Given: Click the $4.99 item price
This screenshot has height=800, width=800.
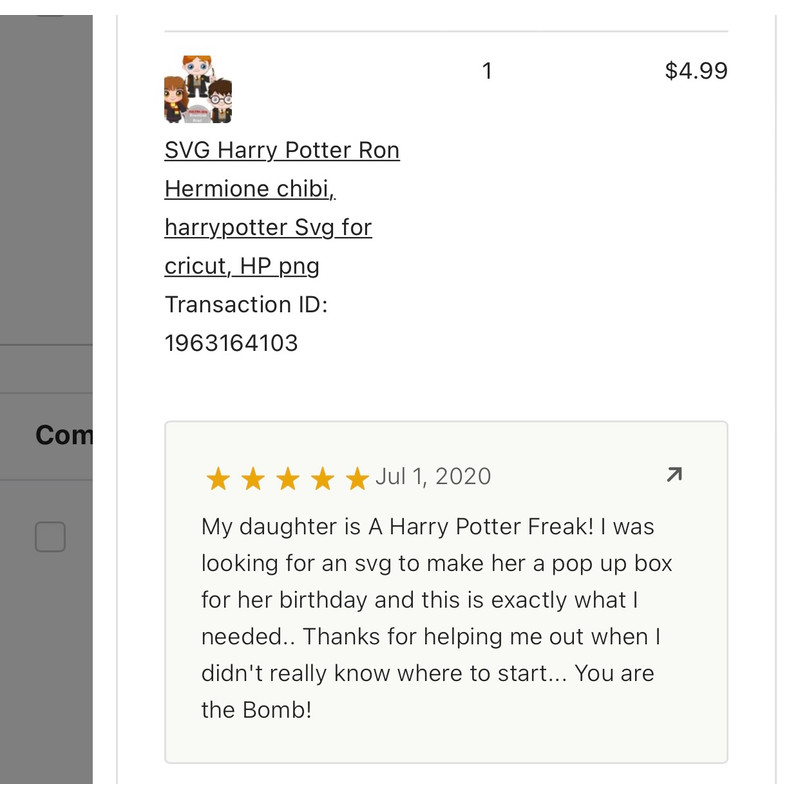Looking at the screenshot, I should pos(696,71).
